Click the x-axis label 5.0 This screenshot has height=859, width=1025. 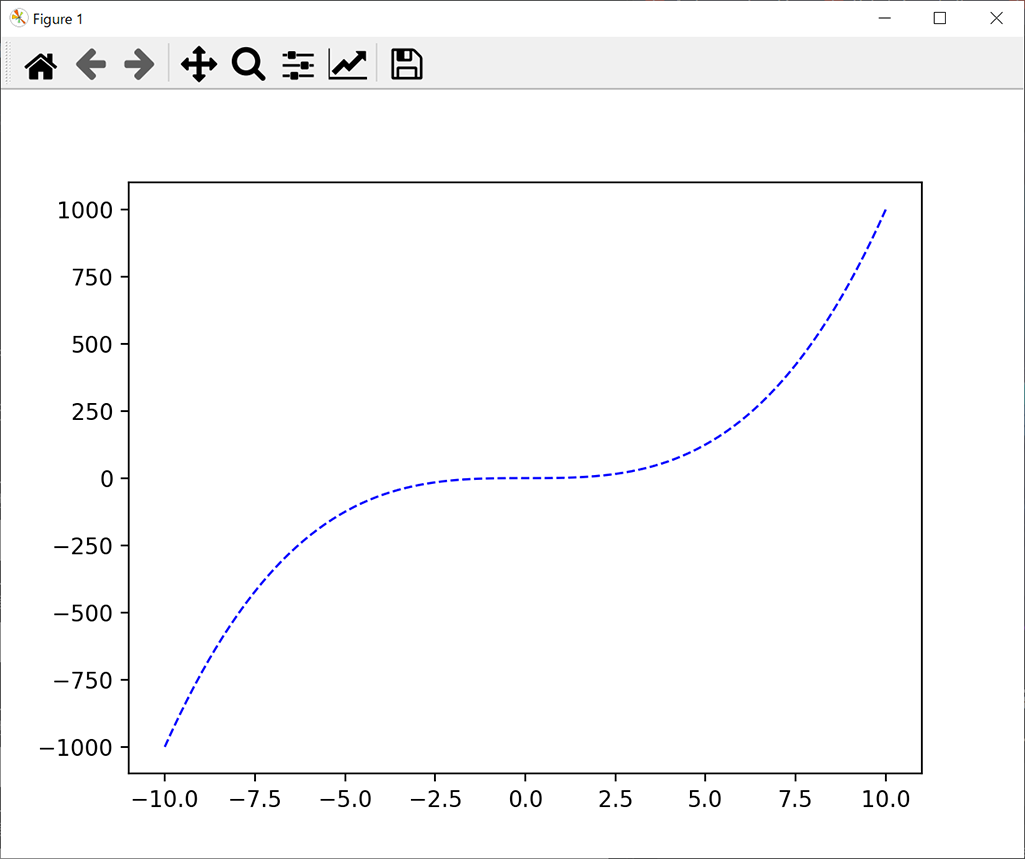(x=705, y=799)
